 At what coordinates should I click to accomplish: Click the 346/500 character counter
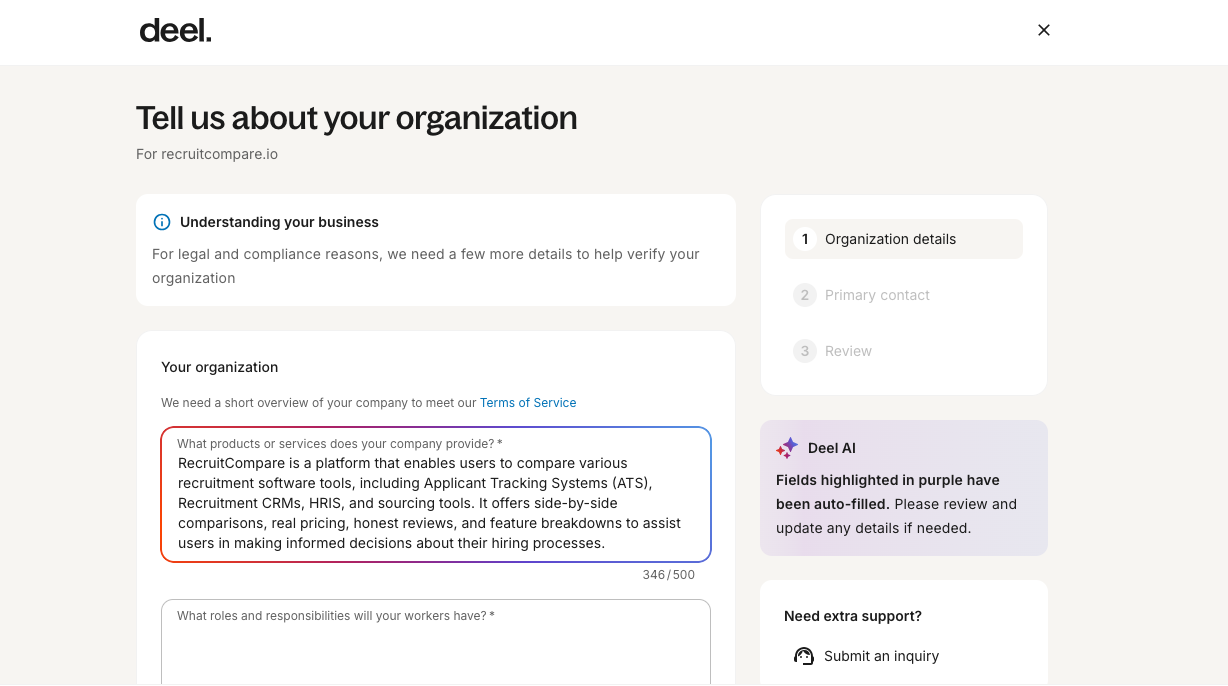[x=669, y=575]
